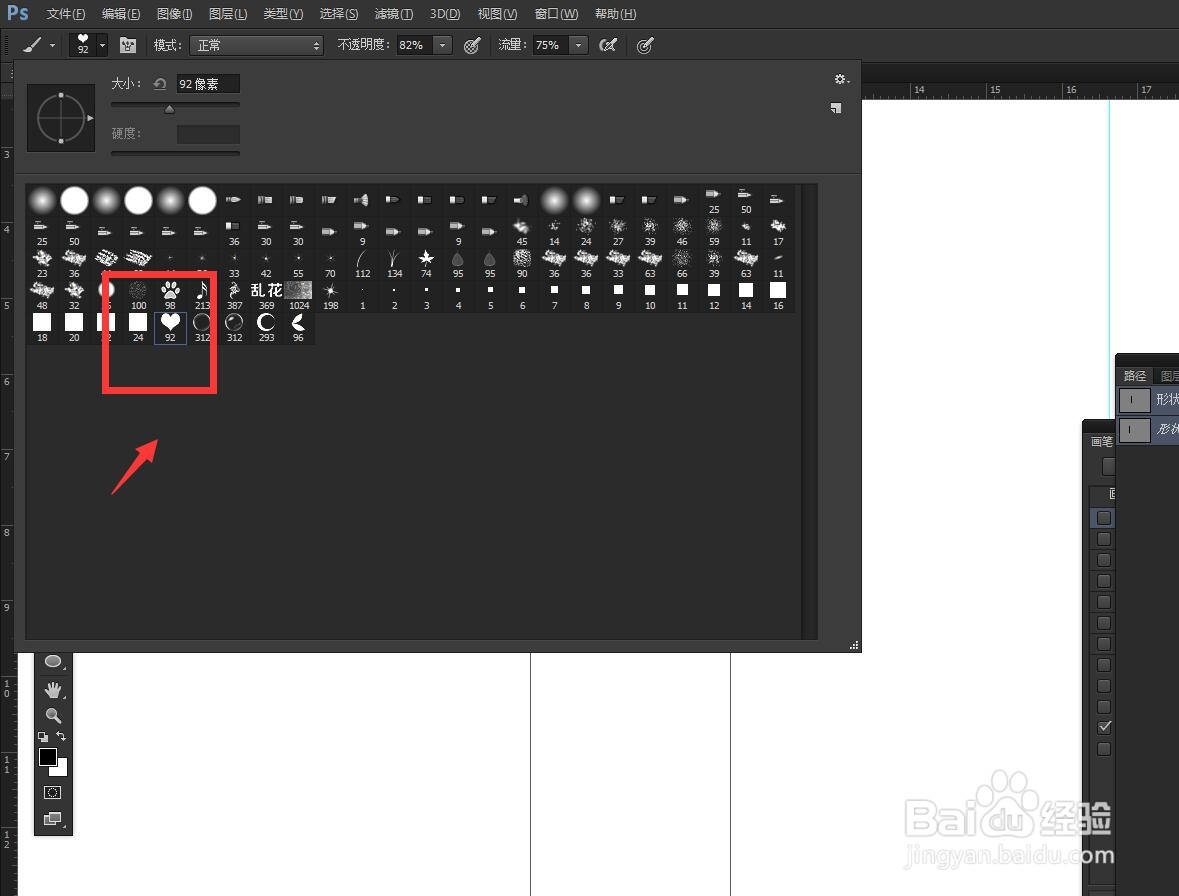
Task: Switch to the 路径 tab
Action: point(1135,375)
